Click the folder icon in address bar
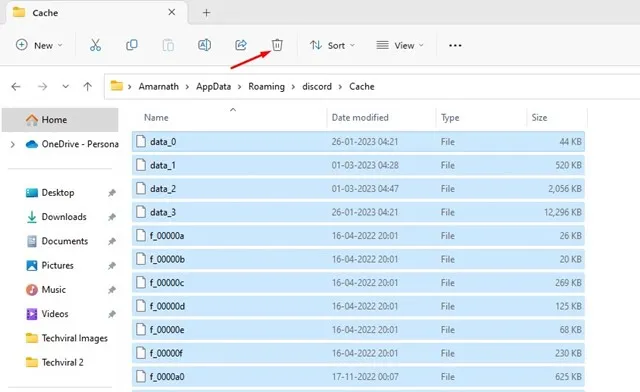Viewport: 640px width, 392px height. click(x=117, y=86)
